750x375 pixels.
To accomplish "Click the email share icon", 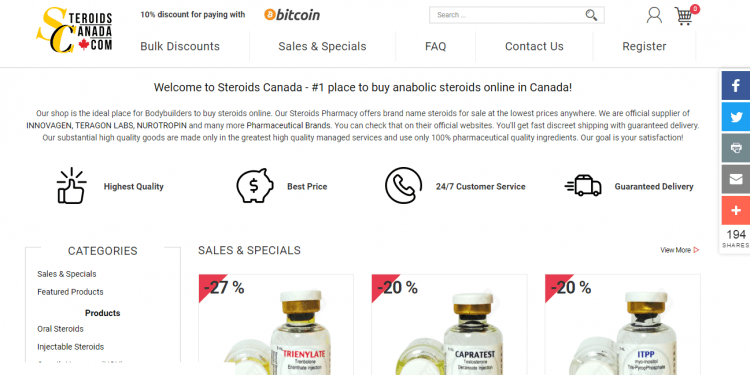I will pos(736,179).
